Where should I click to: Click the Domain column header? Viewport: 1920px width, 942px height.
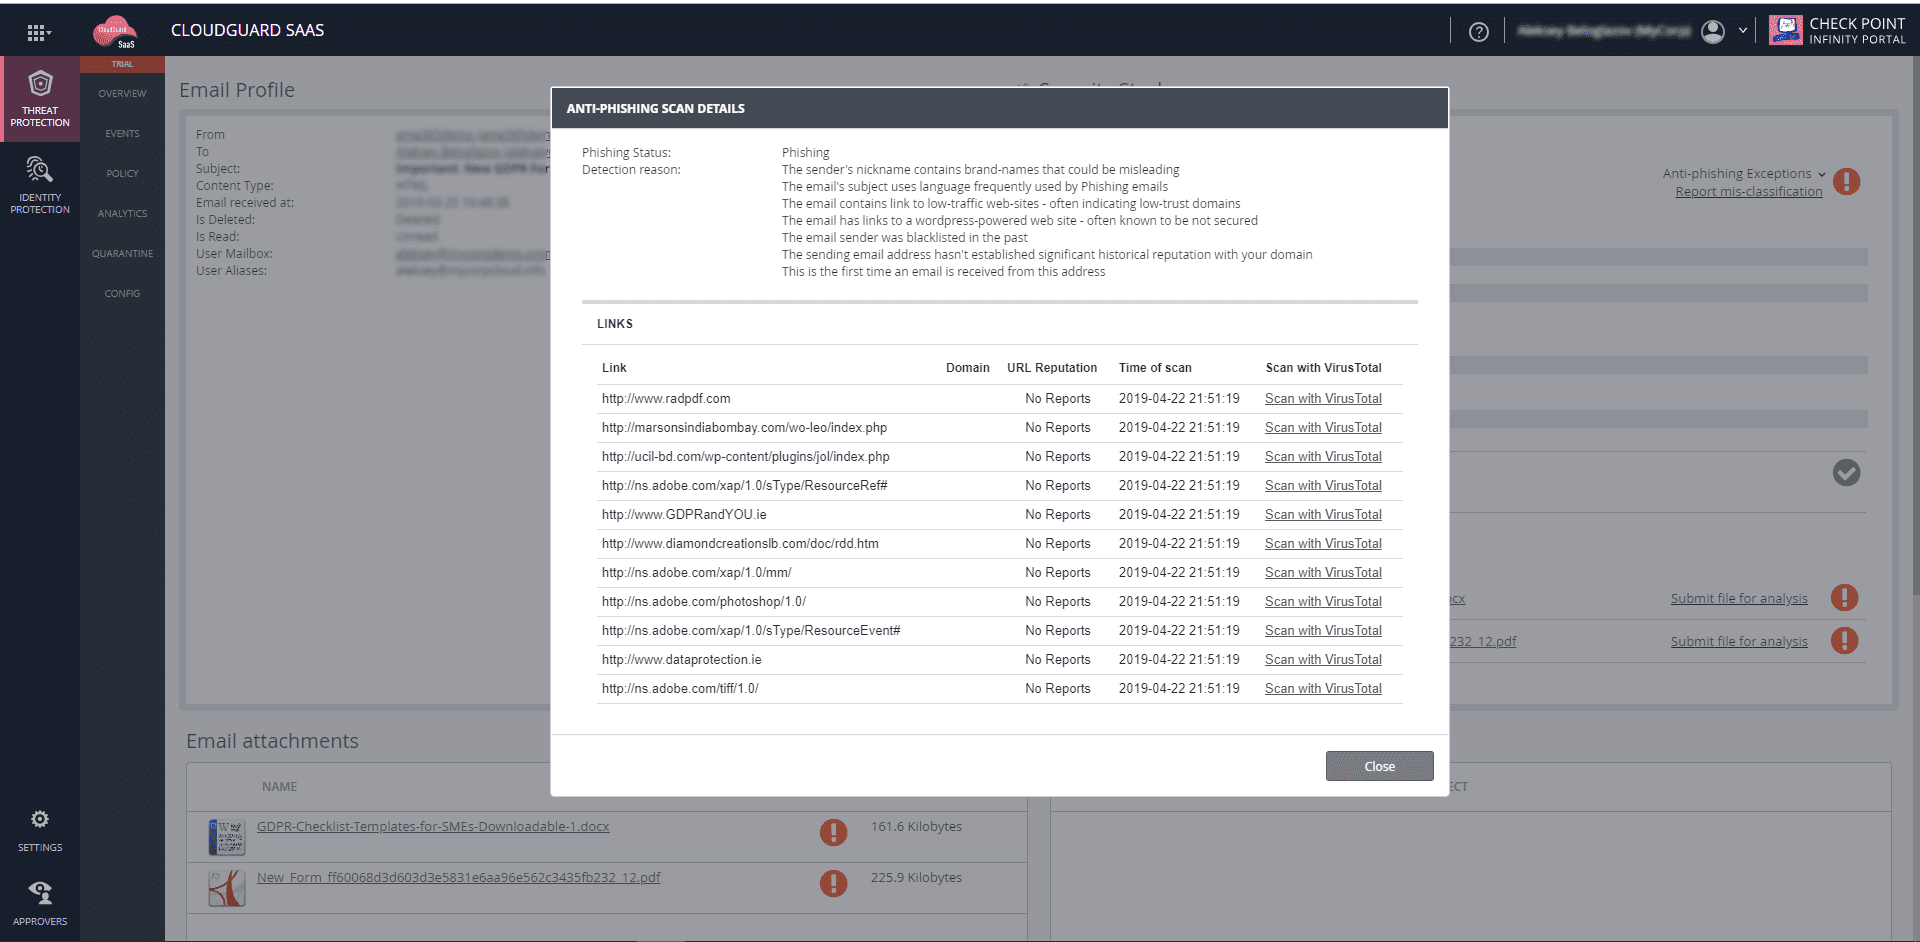[968, 368]
